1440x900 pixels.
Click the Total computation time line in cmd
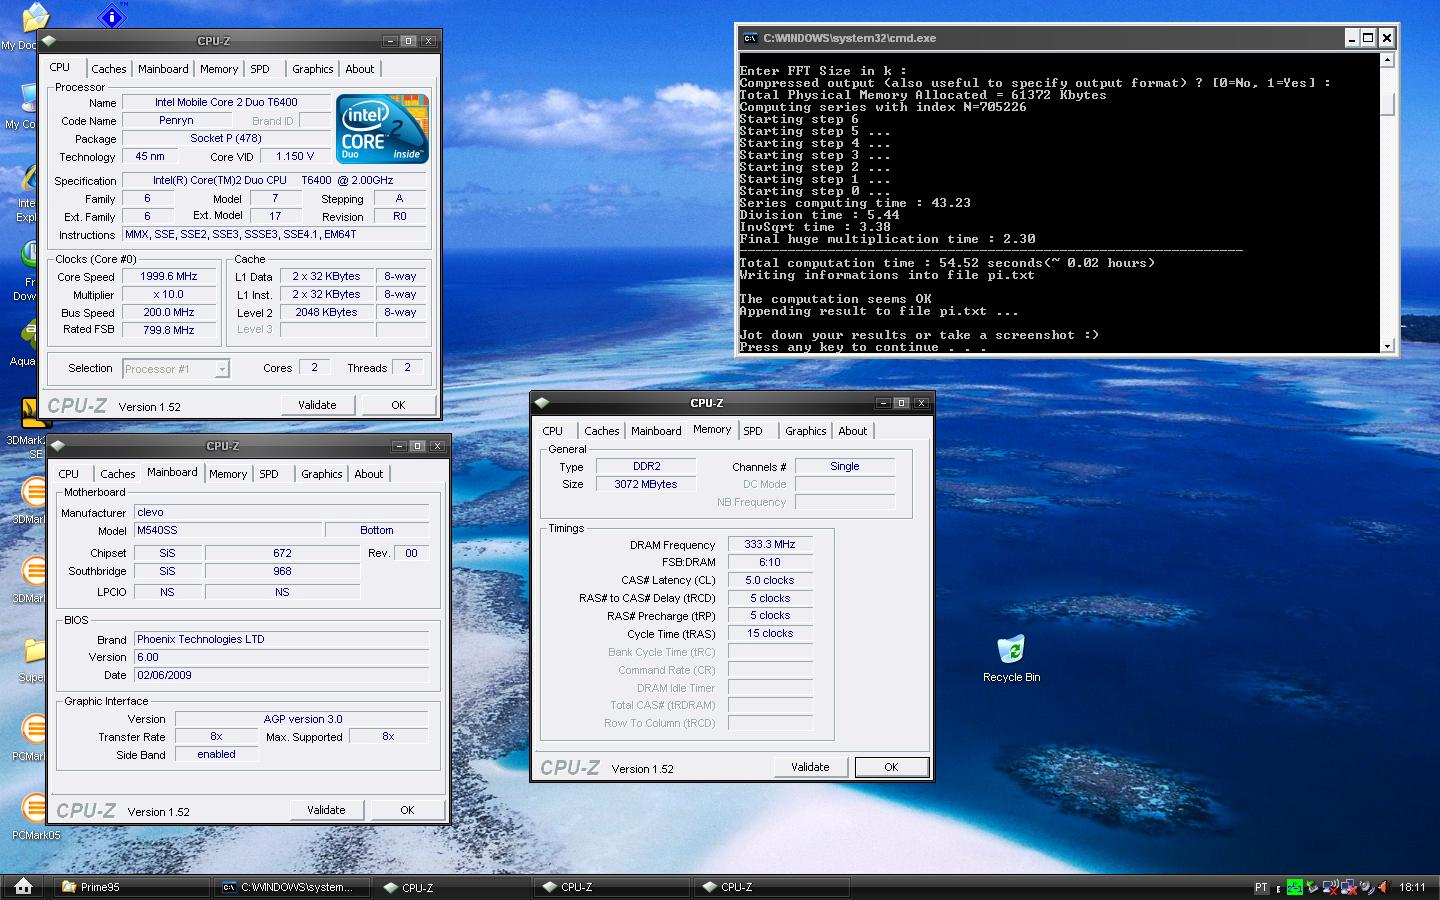tap(947, 263)
